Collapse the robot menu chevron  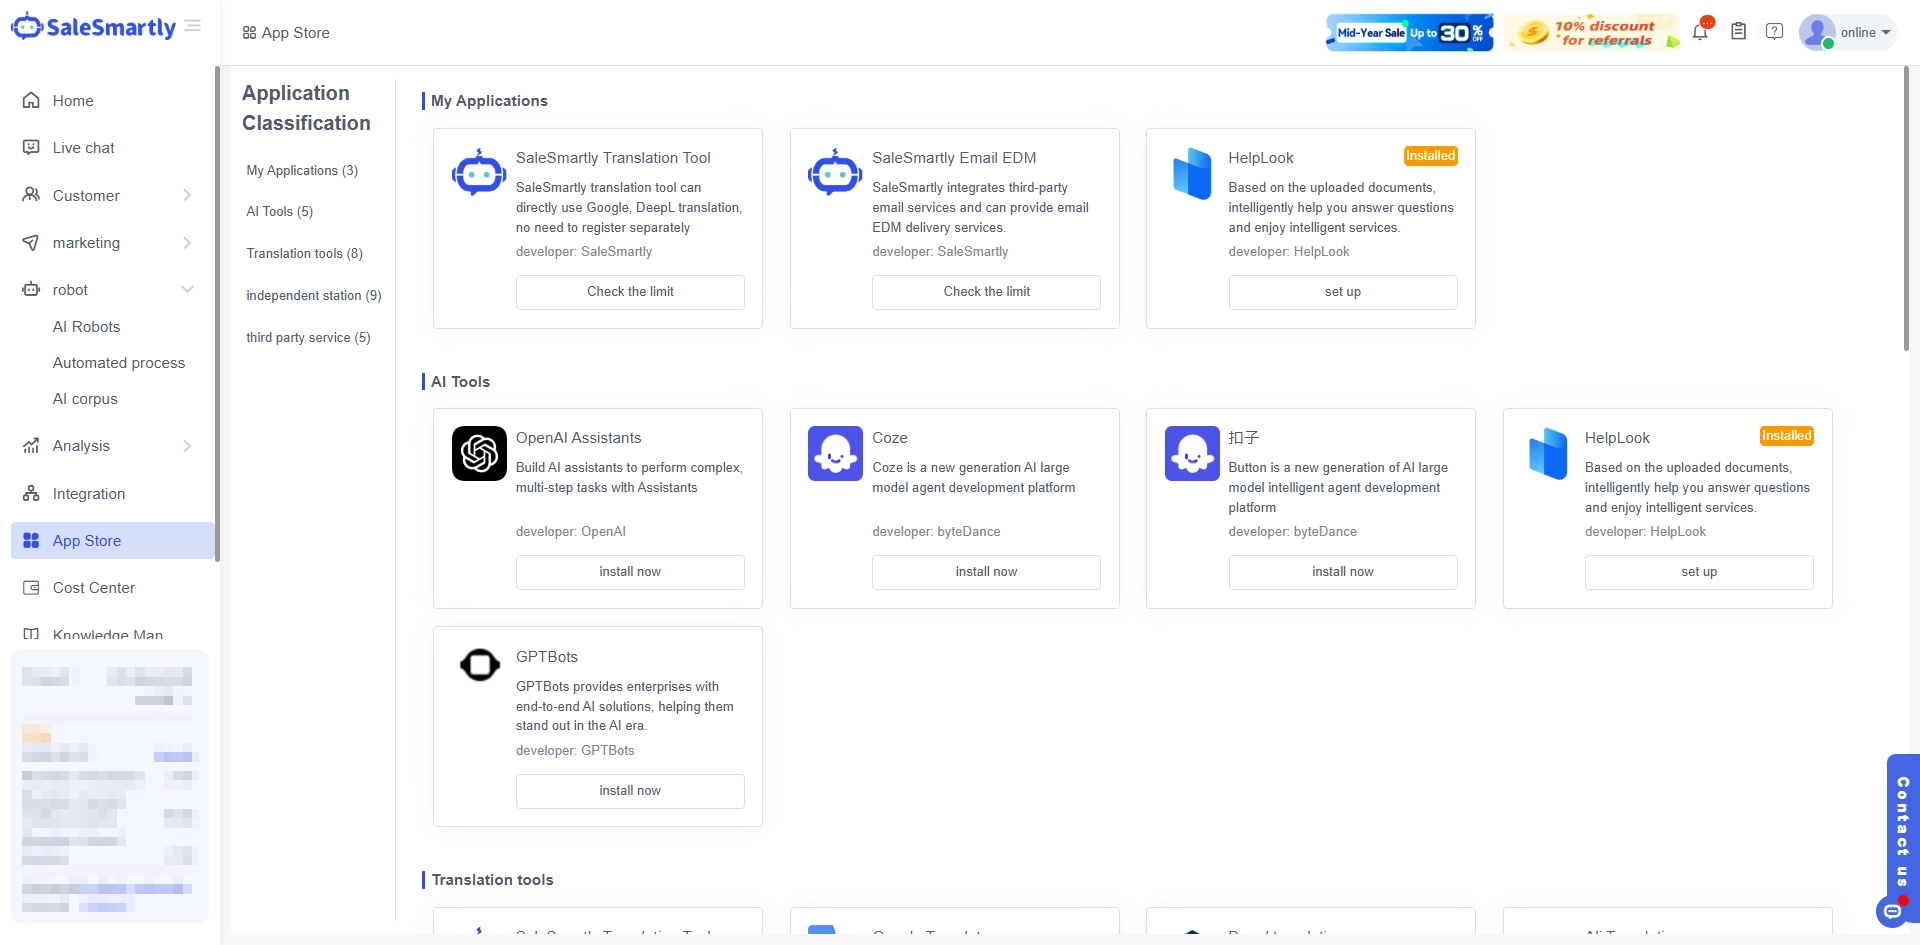pyautogui.click(x=187, y=290)
